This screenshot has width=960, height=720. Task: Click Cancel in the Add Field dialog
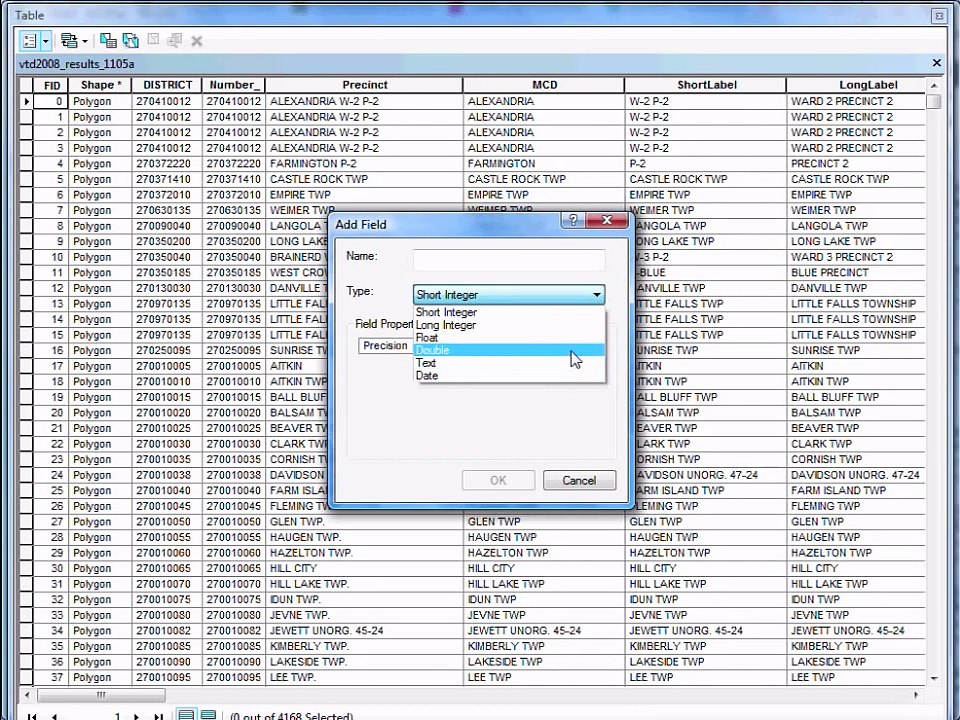point(579,480)
